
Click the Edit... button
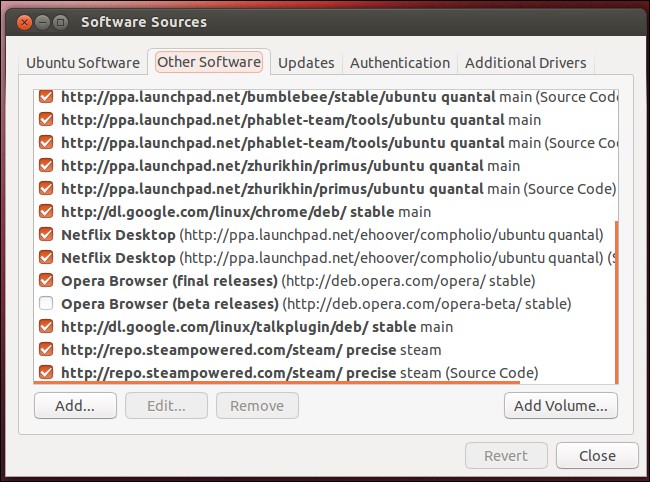pyautogui.click(x=166, y=406)
